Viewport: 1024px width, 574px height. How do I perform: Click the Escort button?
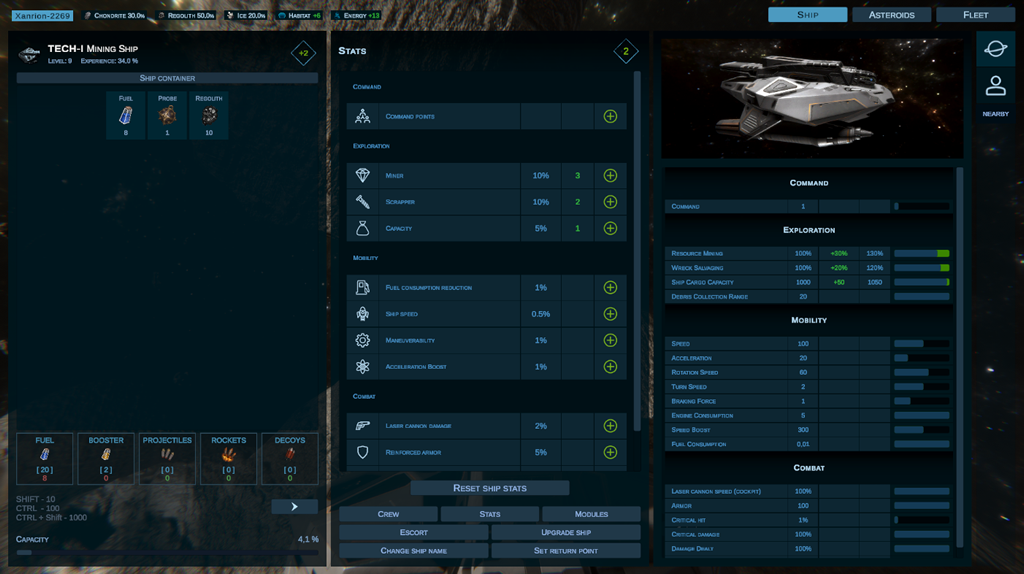413,532
